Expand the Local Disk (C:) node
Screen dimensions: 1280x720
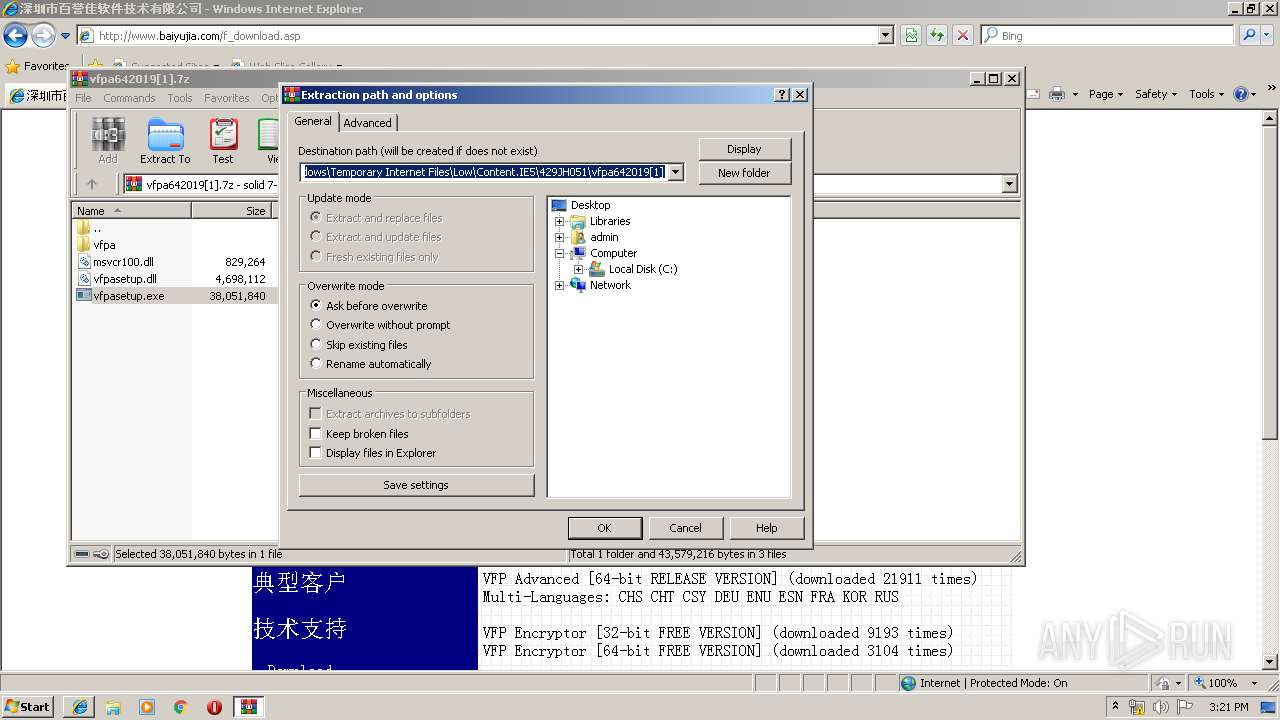(579, 269)
